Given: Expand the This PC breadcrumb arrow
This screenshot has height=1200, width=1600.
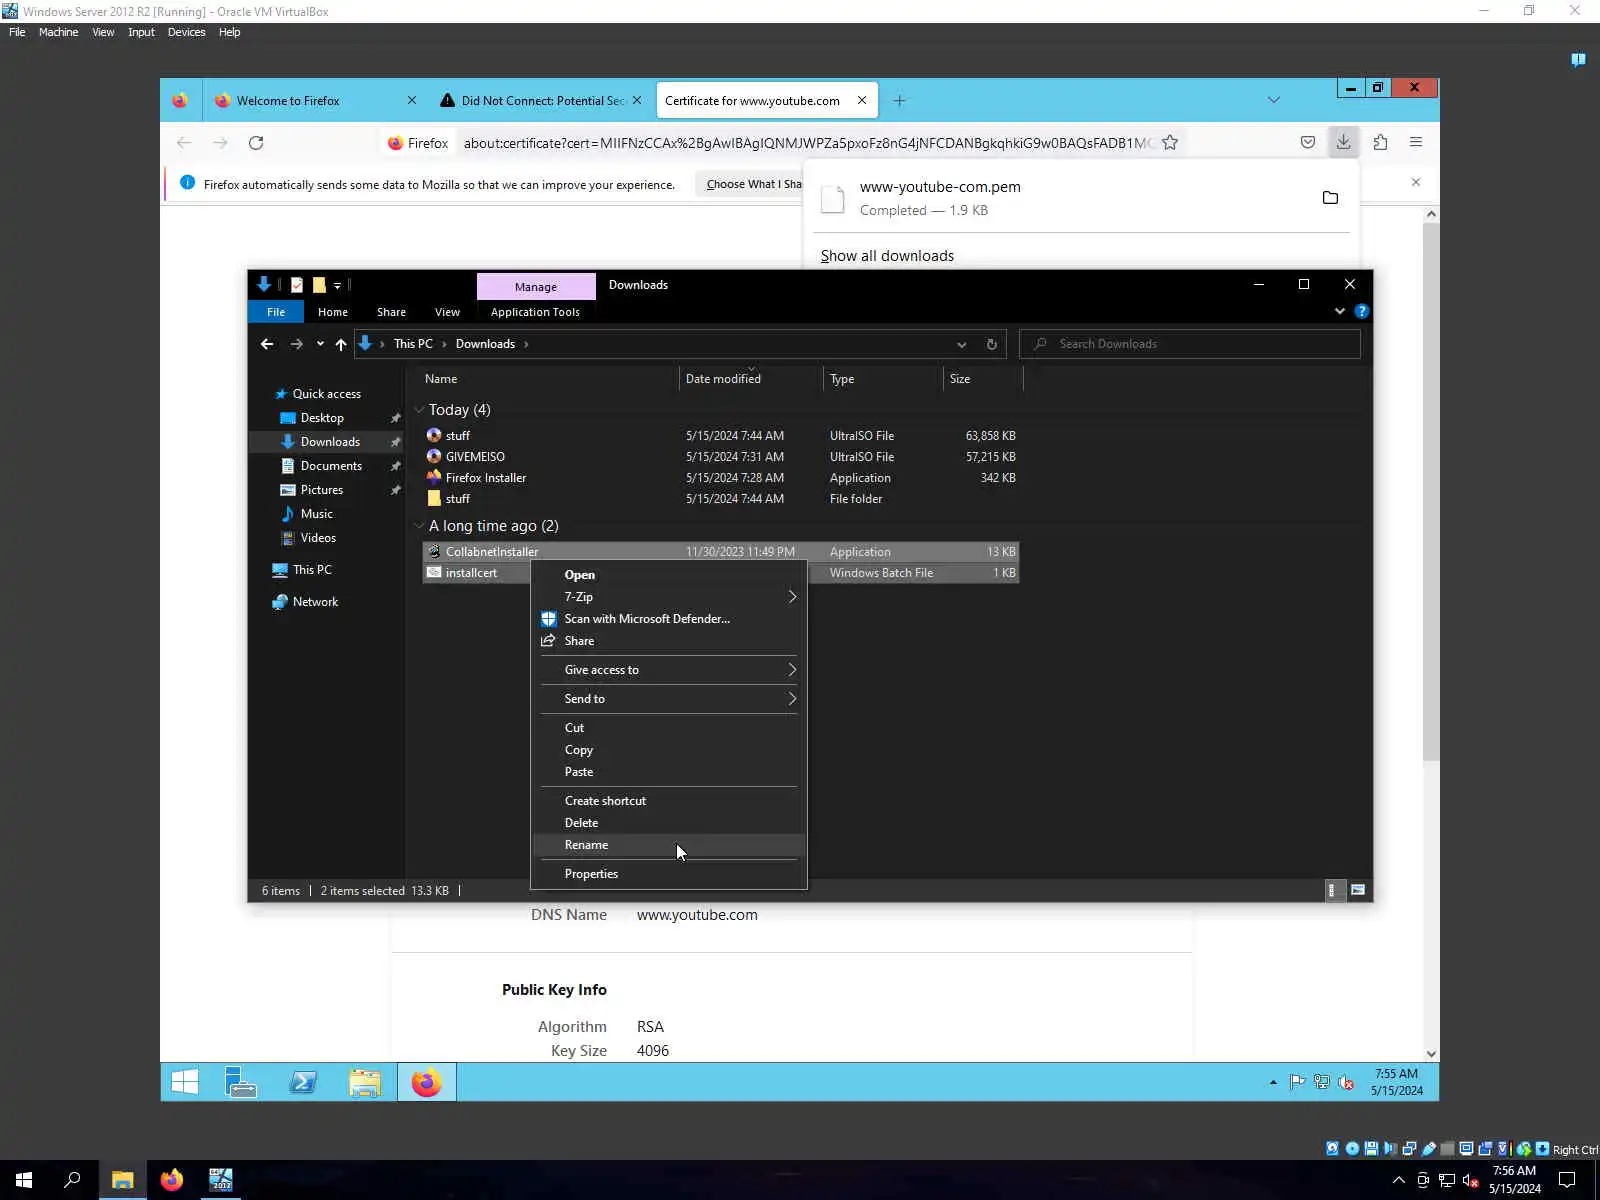Looking at the screenshot, I should (445, 344).
